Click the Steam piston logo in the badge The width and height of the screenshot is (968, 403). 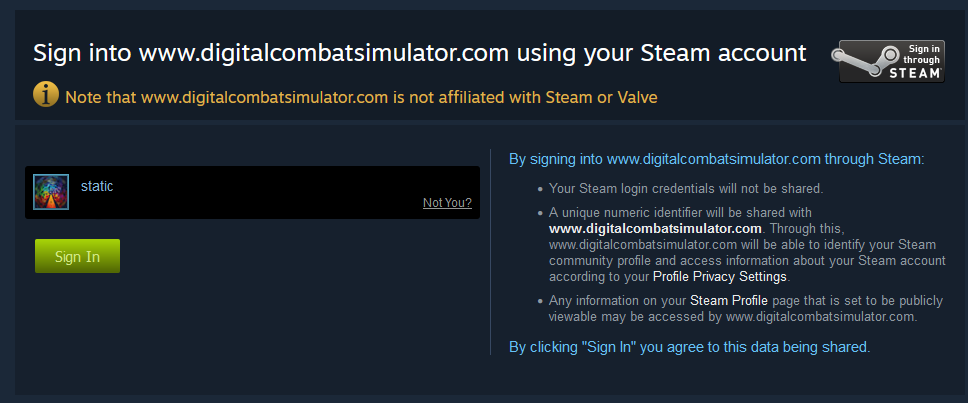click(861, 62)
